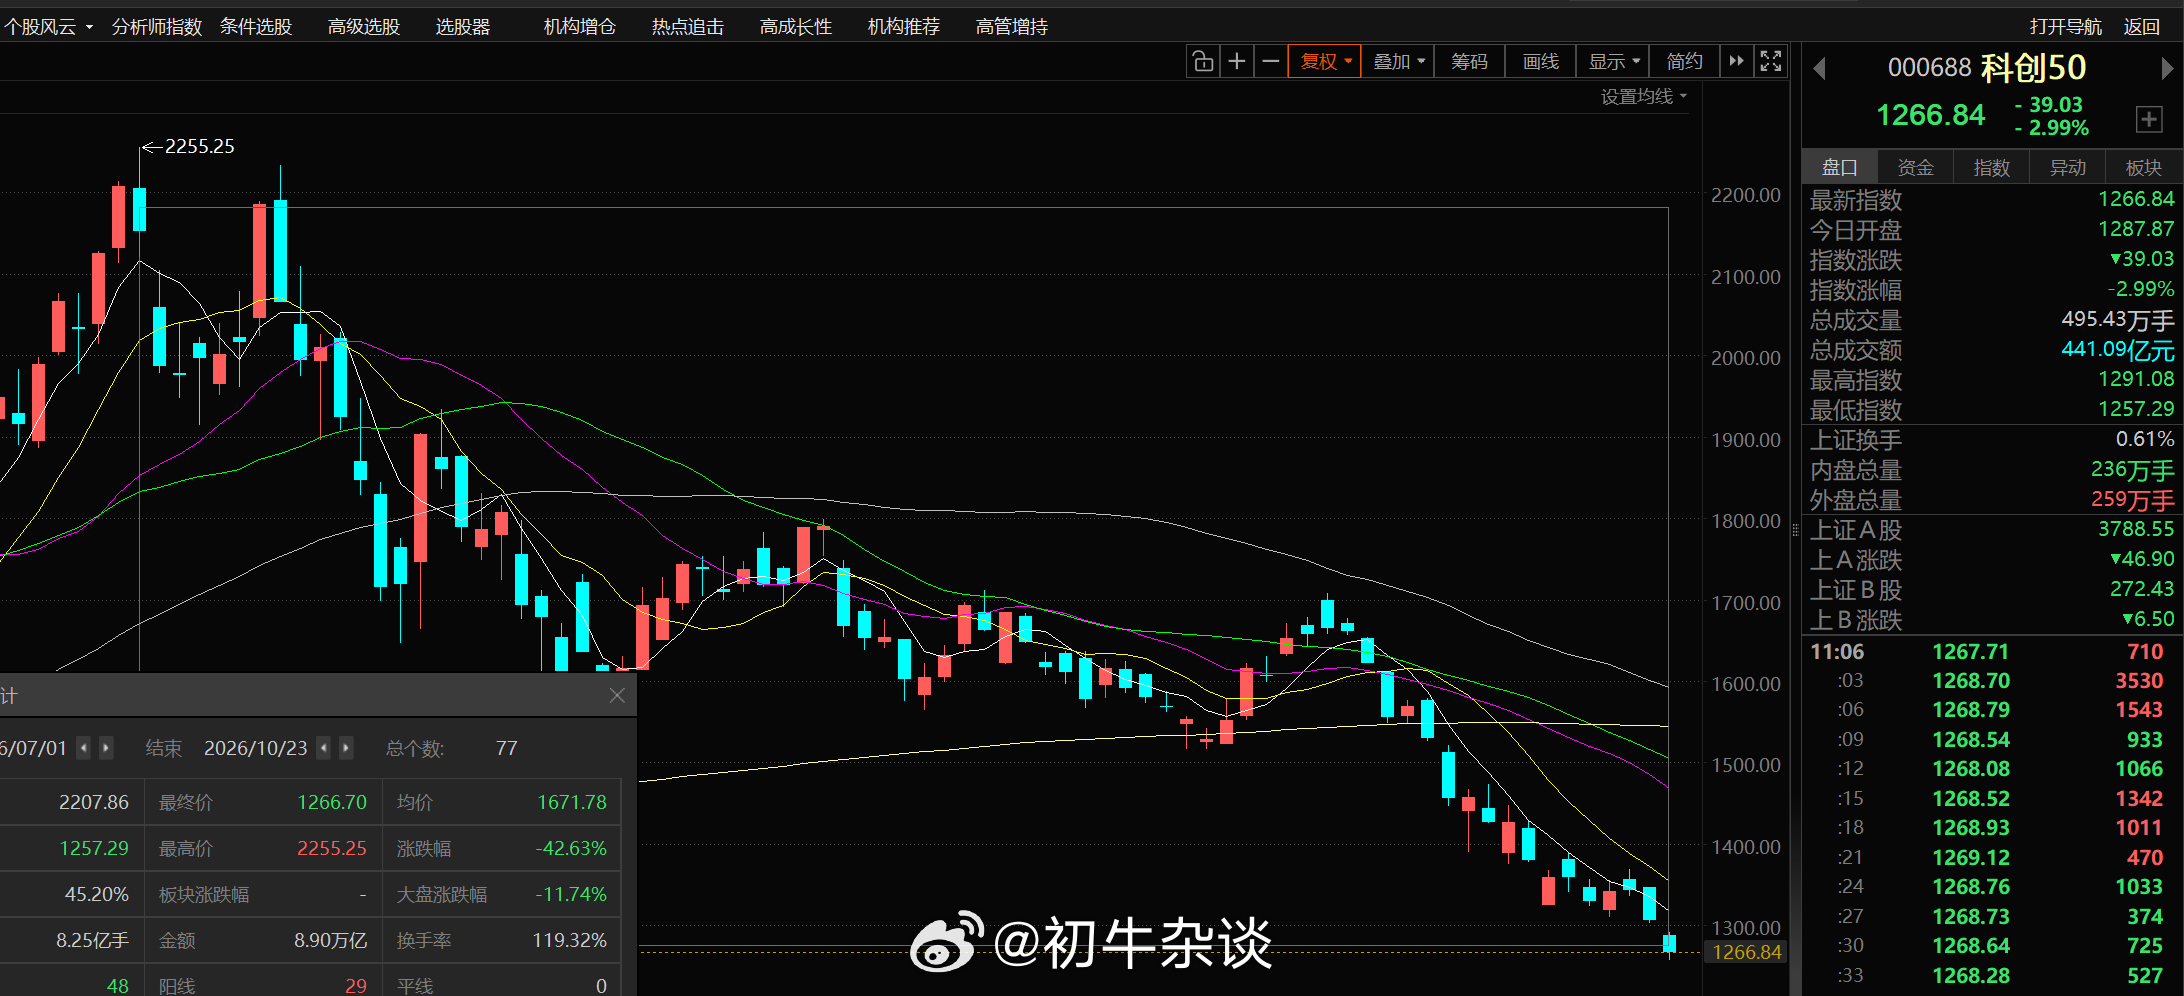Open 高成长性 menu item
The height and width of the screenshot is (996, 2184).
796,27
